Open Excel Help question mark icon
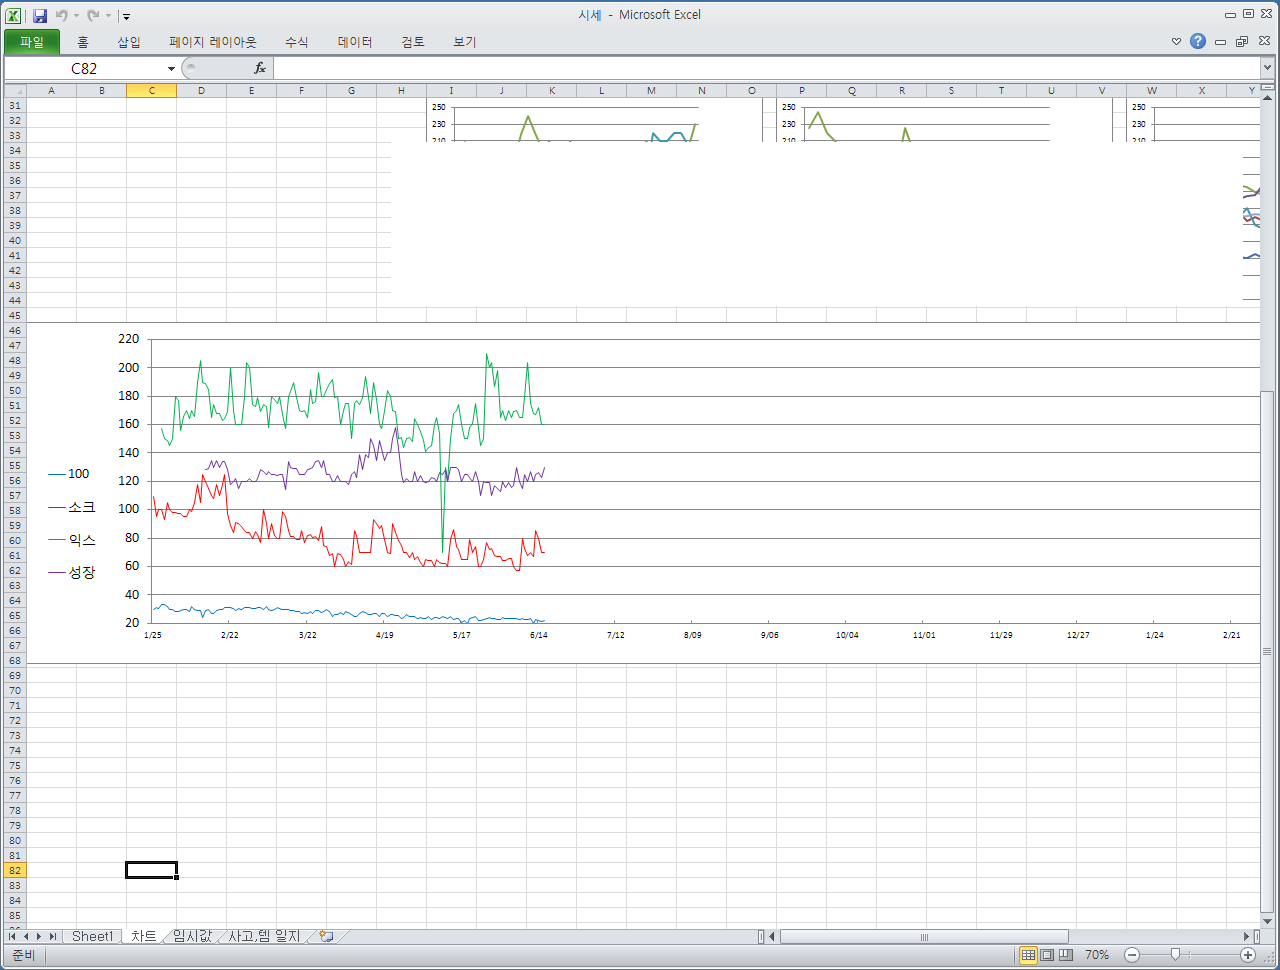Screen dimensions: 1280x970 pos(1198,41)
